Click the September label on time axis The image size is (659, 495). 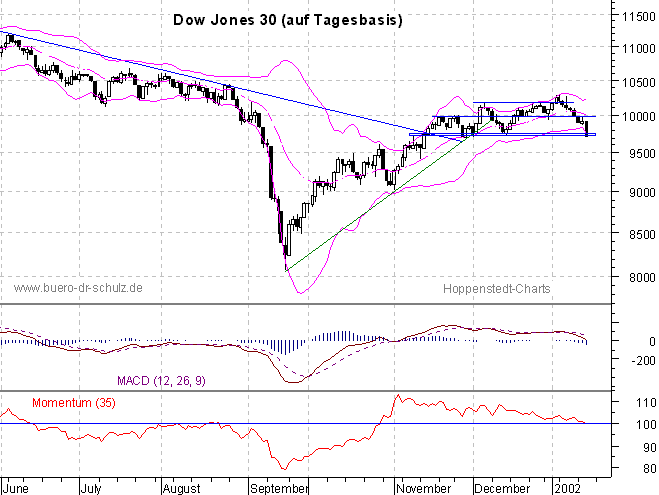tap(279, 489)
